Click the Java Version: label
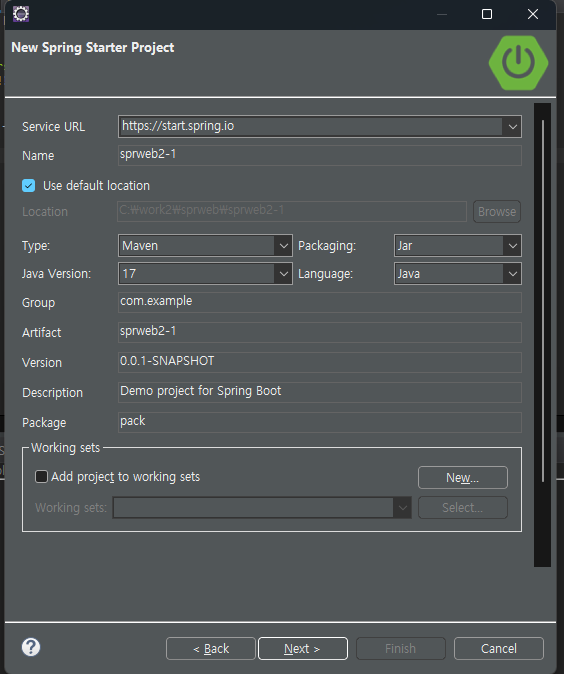The height and width of the screenshot is (674, 564). pos(56,274)
